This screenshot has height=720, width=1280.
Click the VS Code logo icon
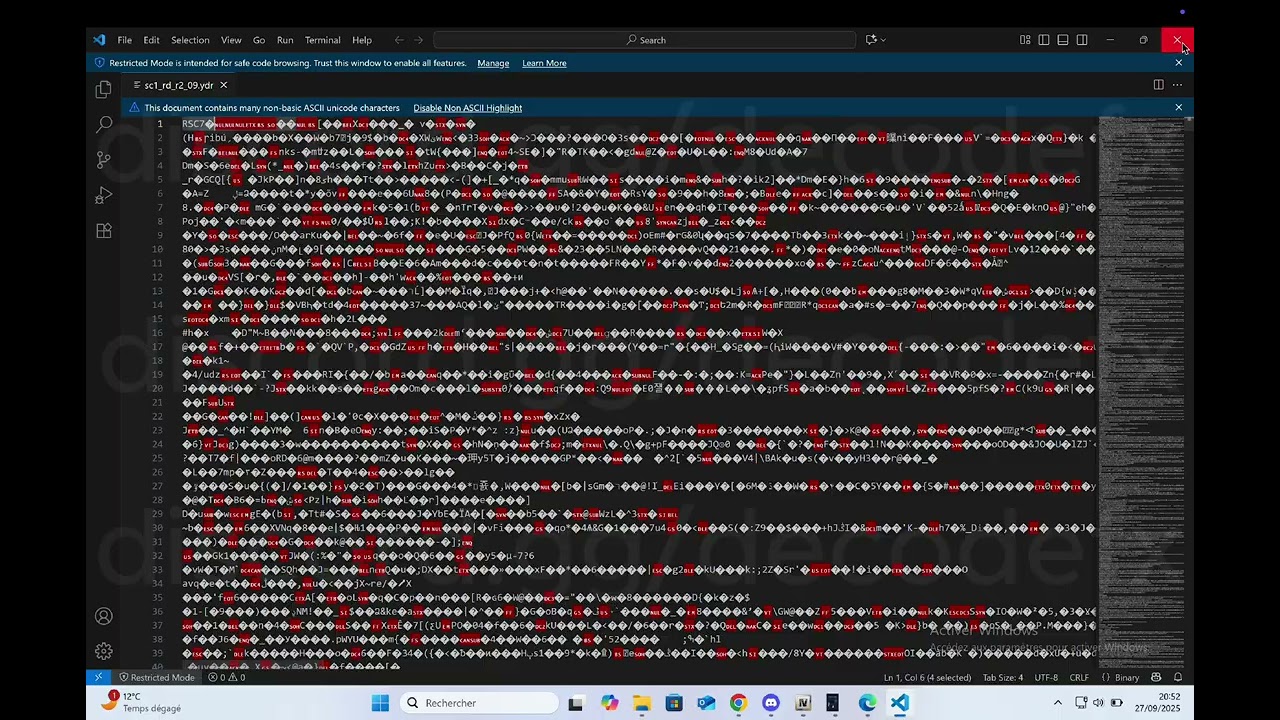[99, 40]
